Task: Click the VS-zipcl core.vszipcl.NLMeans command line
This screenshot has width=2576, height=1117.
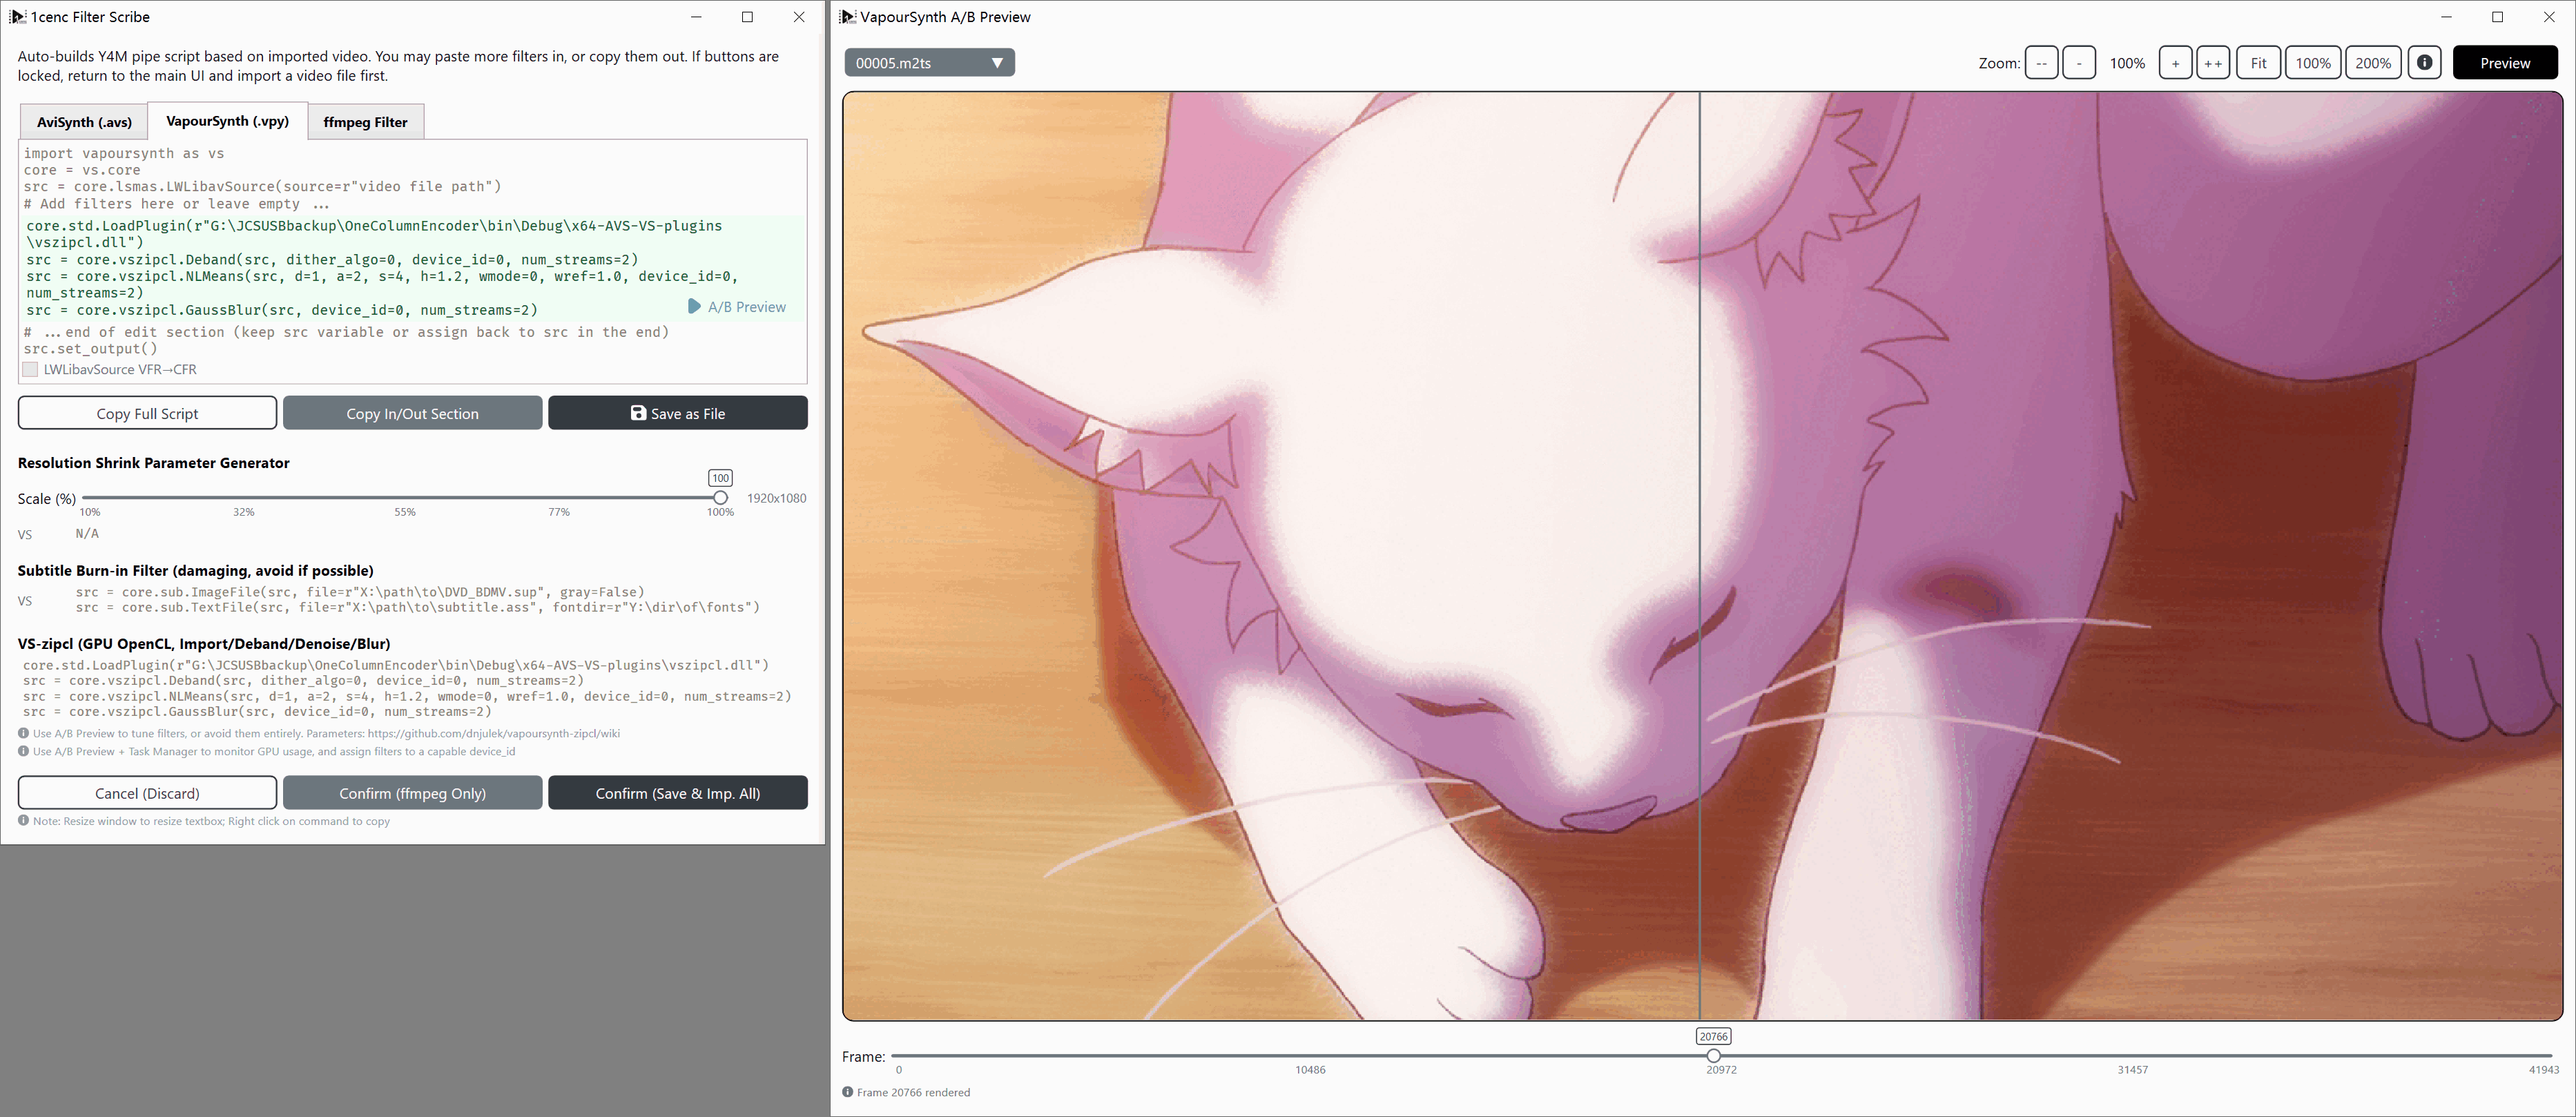Action: (x=407, y=696)
